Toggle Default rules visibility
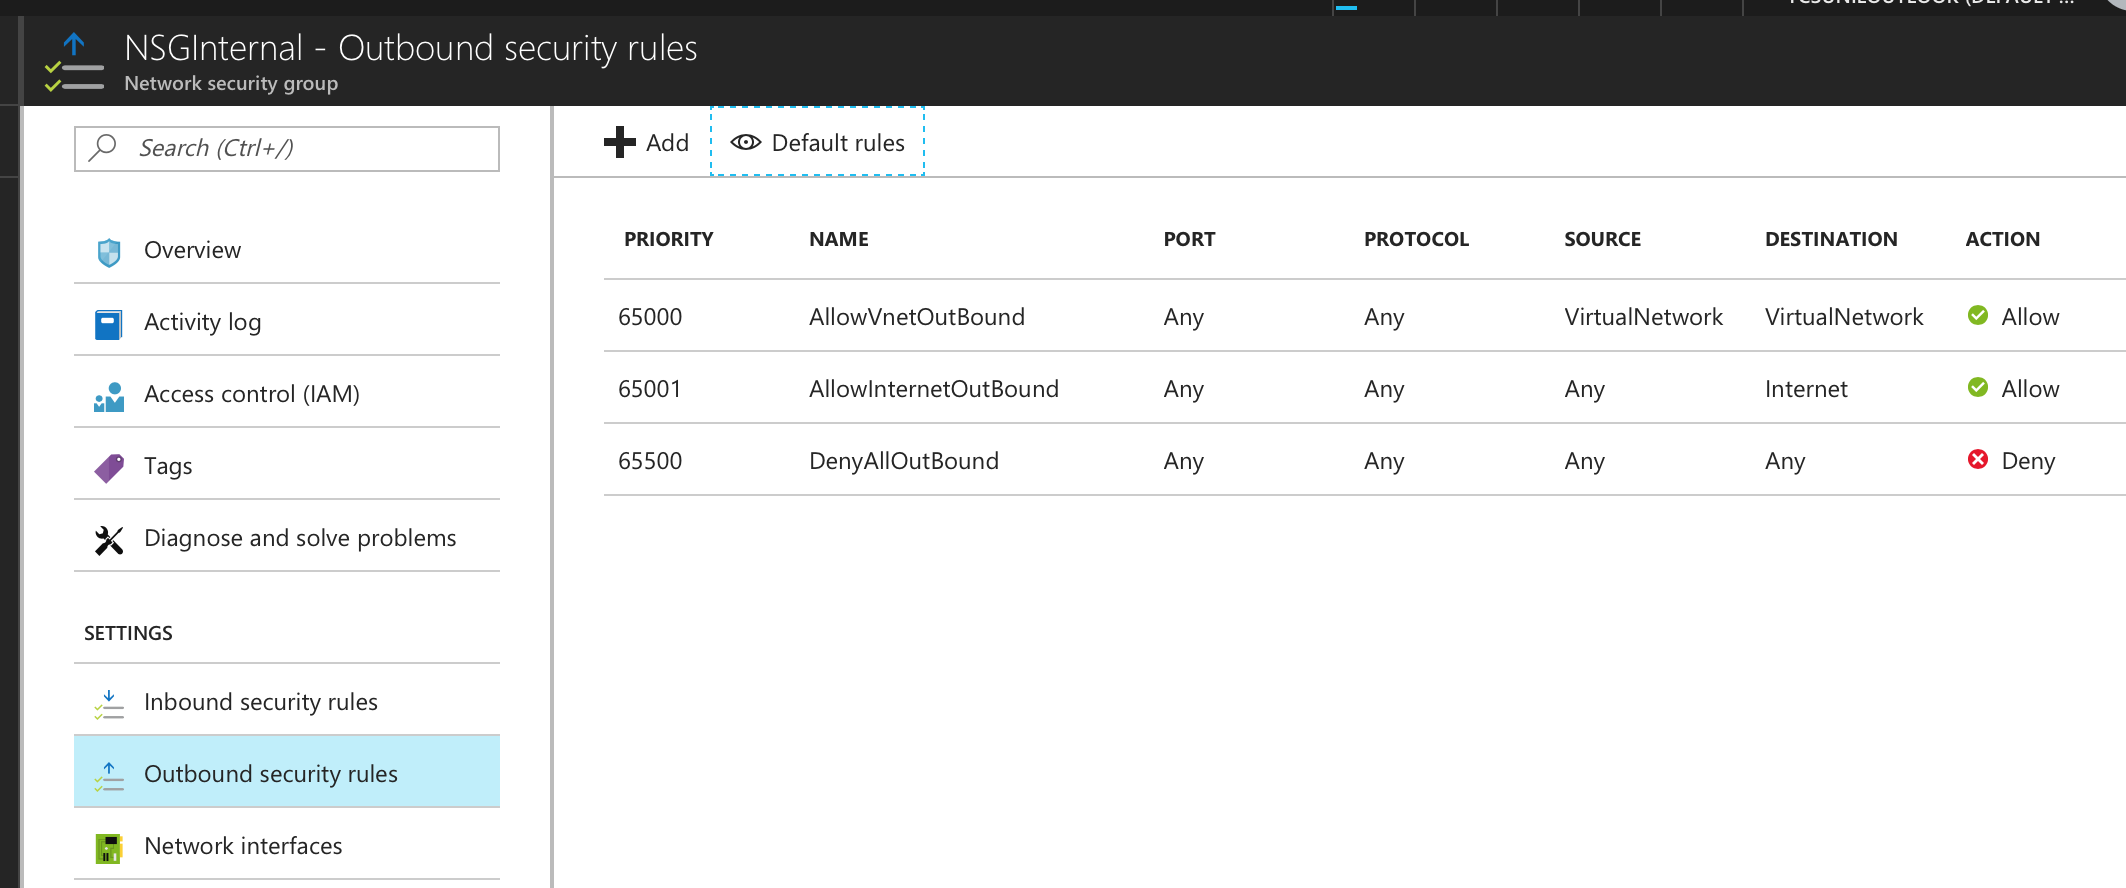Viewport: 2126px width, 888px height. (x=818, y=142)
